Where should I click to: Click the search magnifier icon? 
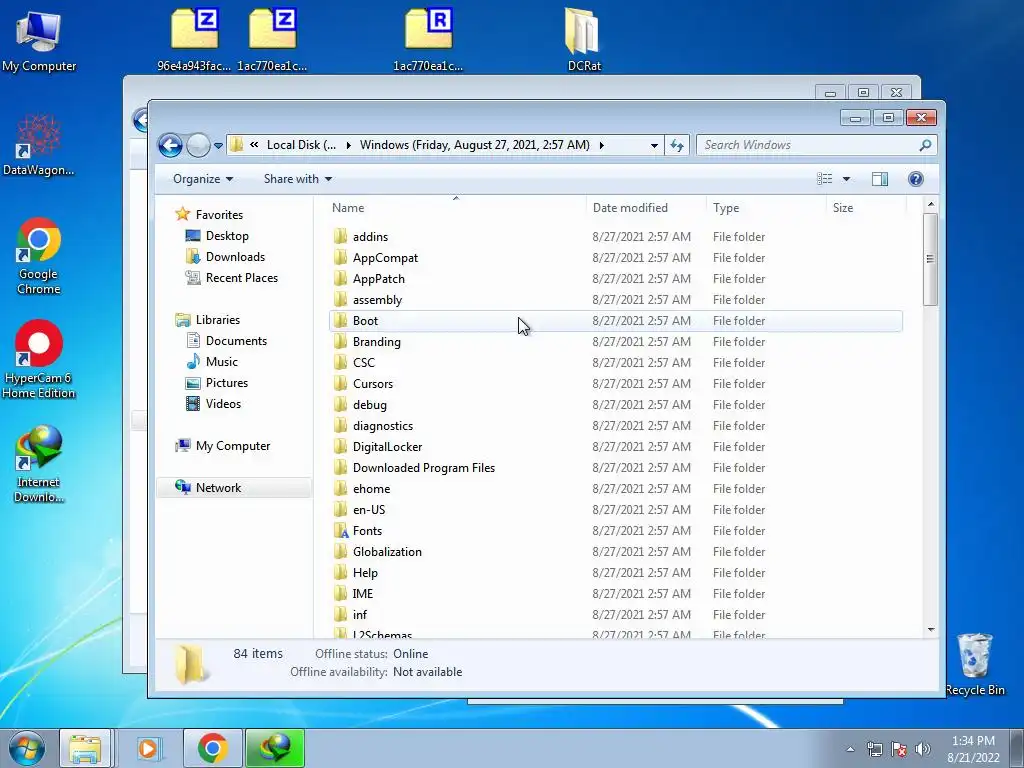tap(925, 145)
